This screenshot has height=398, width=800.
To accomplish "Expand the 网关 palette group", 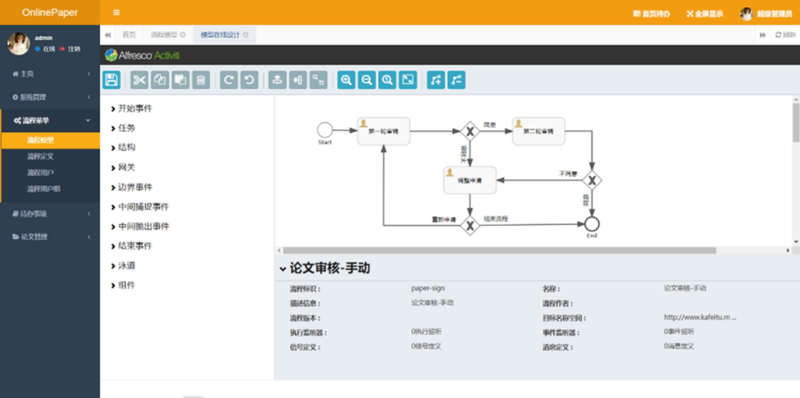I will click(x=123, y=167).
